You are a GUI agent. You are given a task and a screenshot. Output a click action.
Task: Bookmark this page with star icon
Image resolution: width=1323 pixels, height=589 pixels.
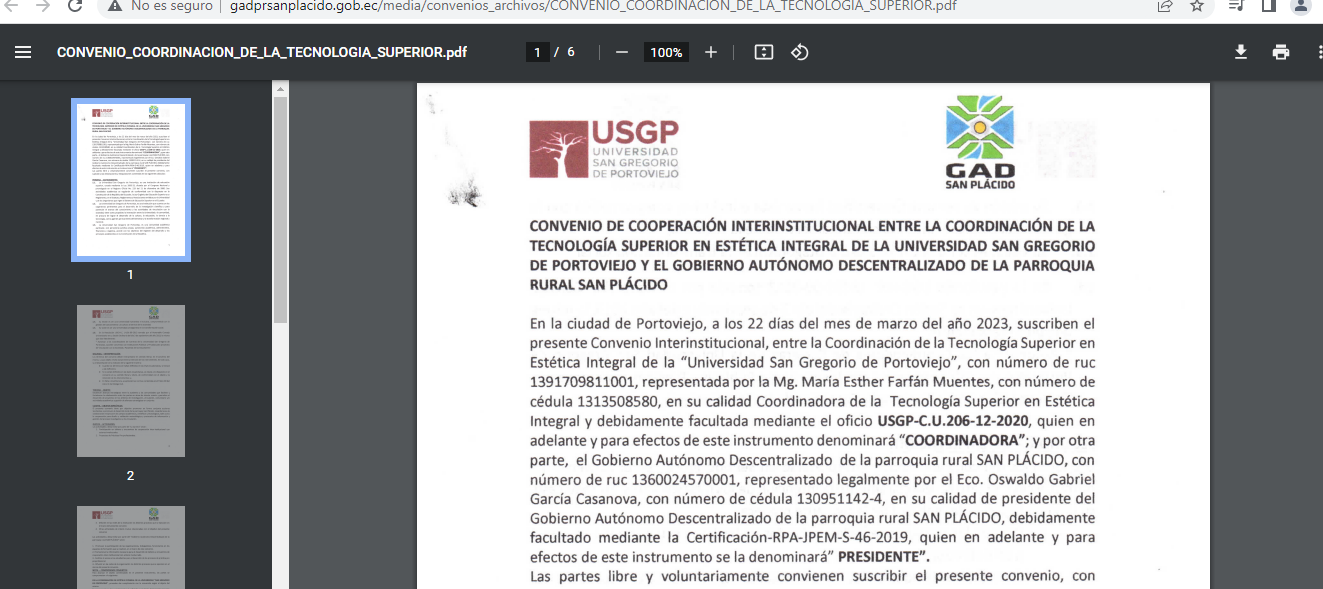coord(1197,6)
